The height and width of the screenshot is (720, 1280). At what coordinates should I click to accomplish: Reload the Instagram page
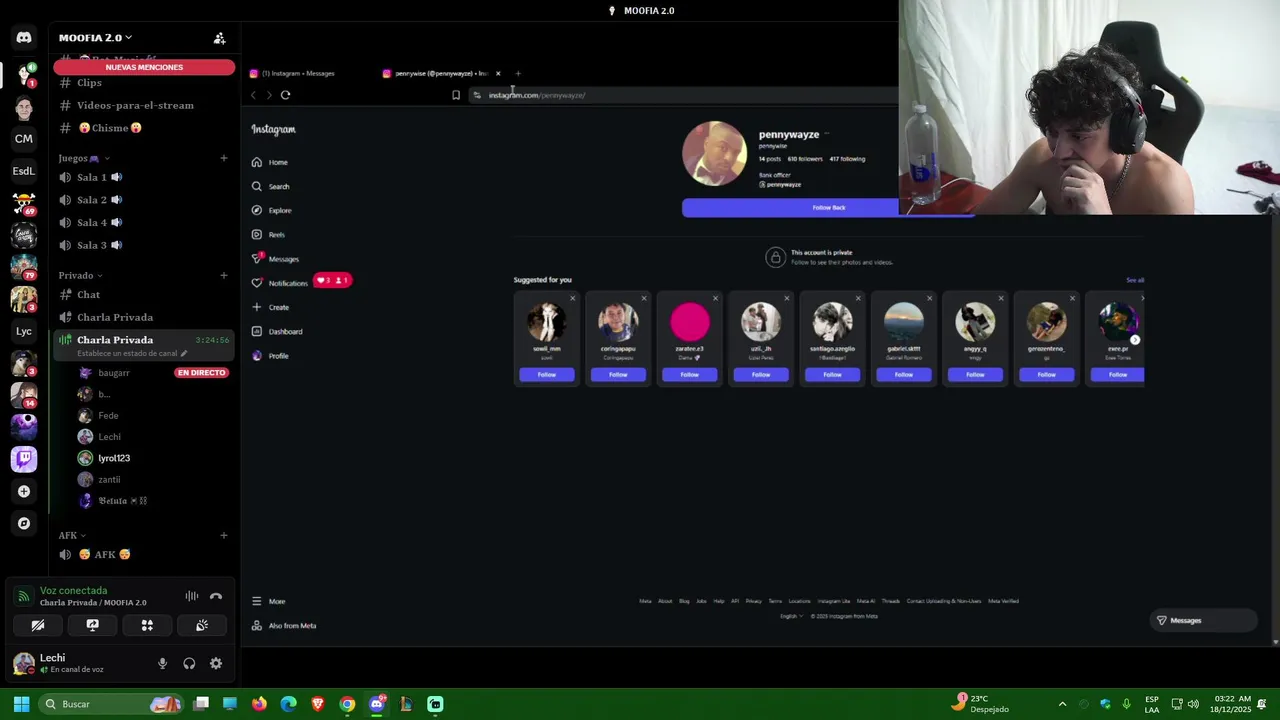coord(285,95)
